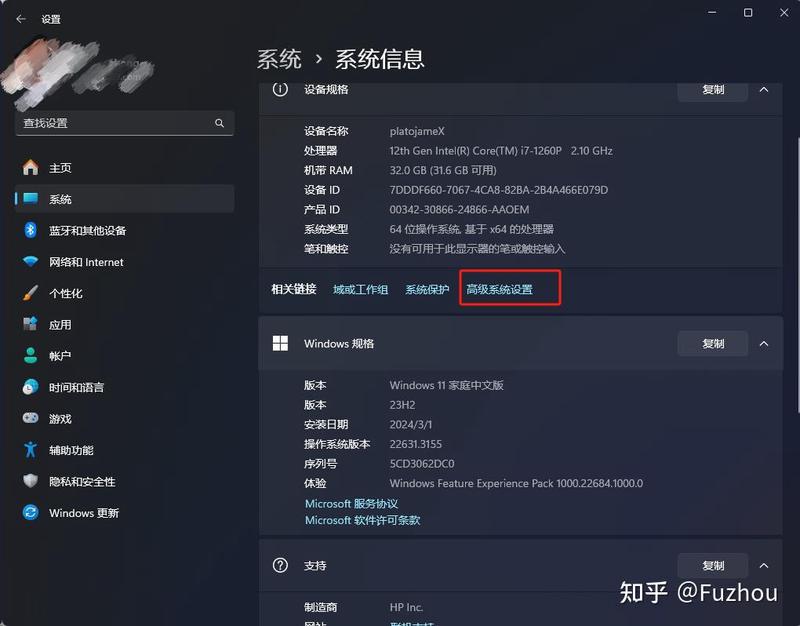Click device ID value starting 7DDDF660
This screenshot has width=800, height=626.
pos(498,190)
